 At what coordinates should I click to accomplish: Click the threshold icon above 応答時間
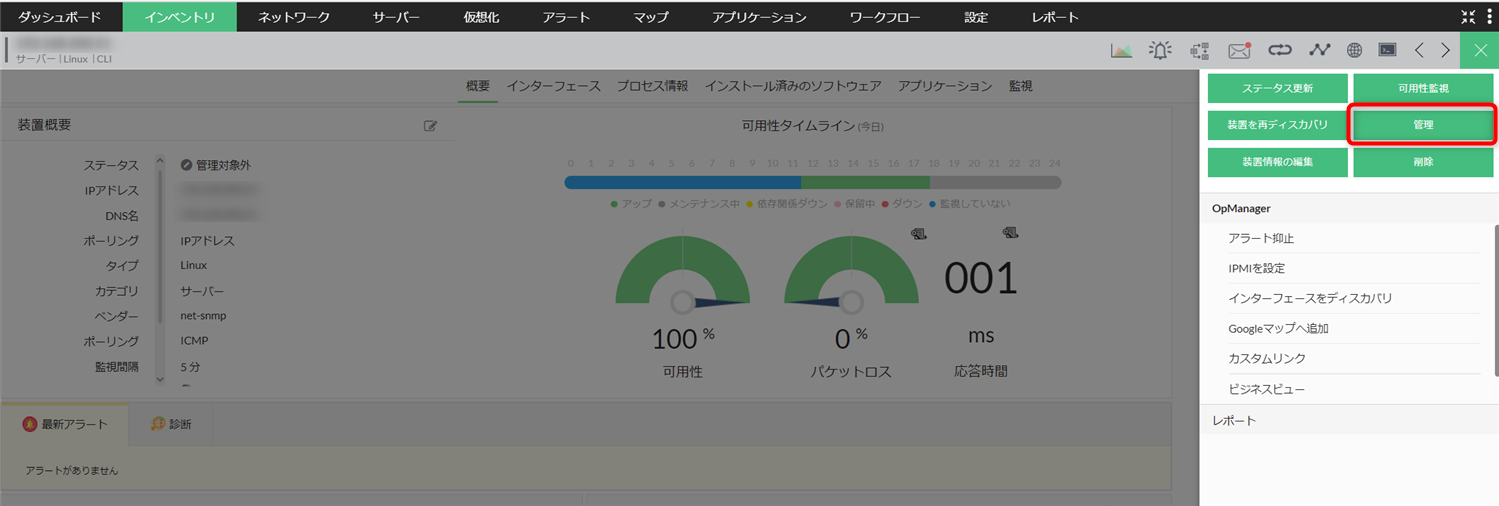[1010, 233]
